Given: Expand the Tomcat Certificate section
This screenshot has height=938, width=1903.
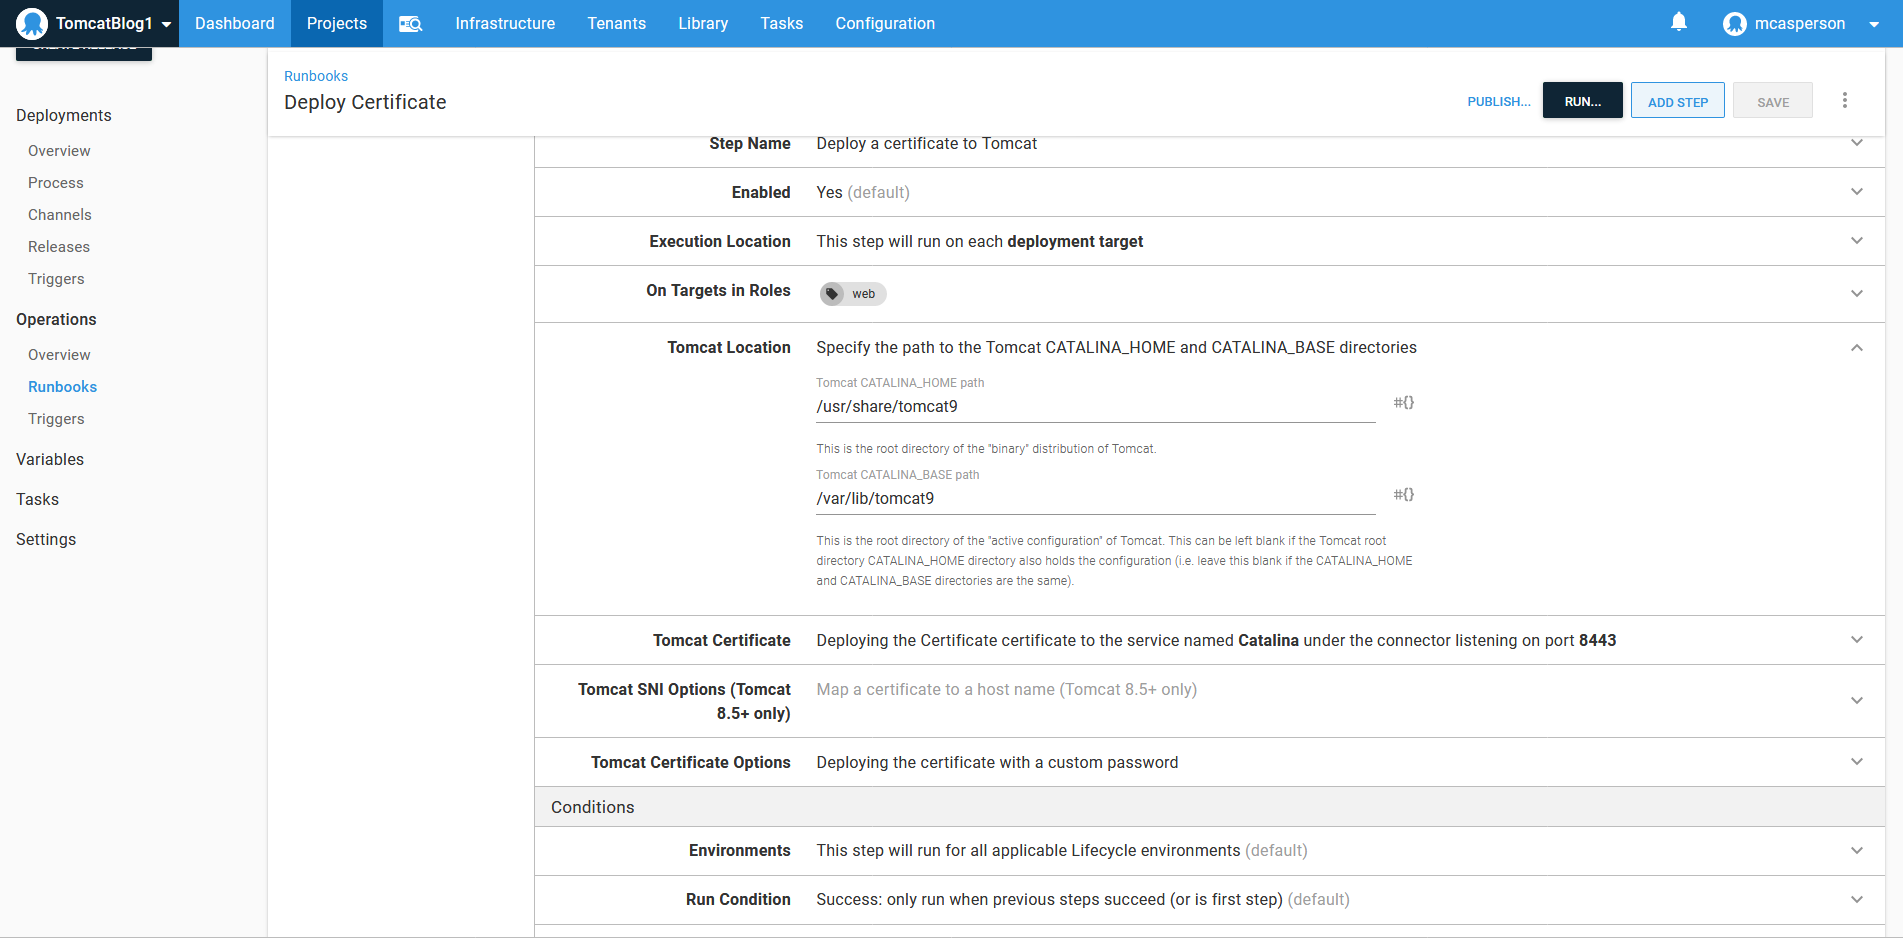Looking at the screenshot, I should (1856, 640).
